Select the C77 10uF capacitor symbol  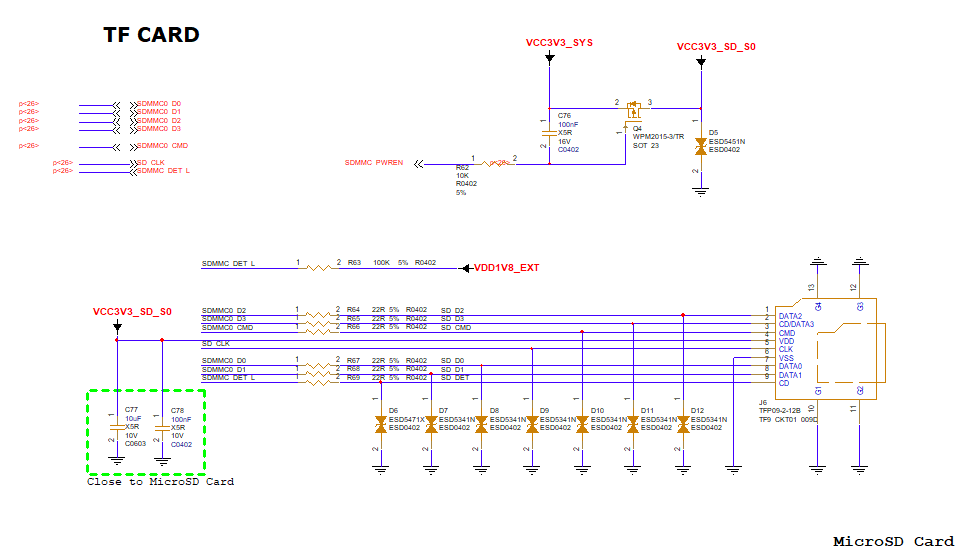pos(116,426)
